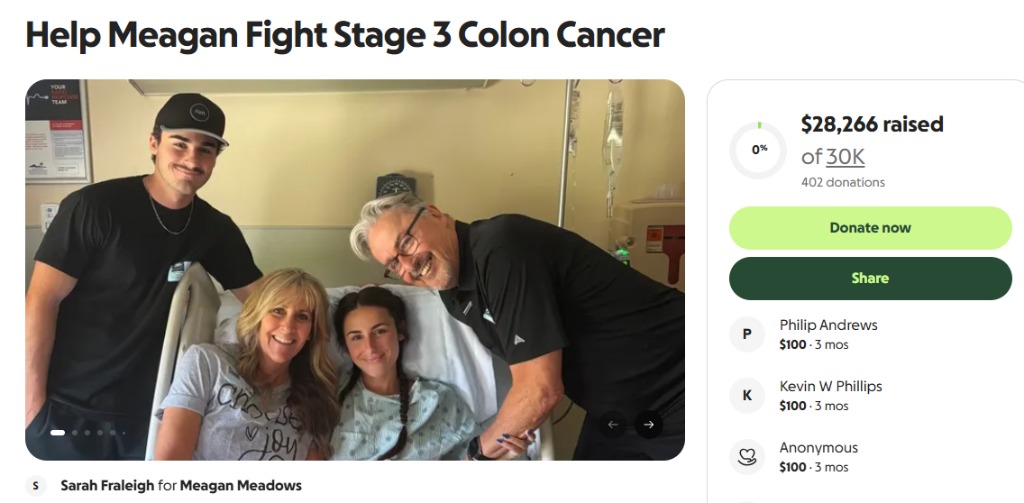Click the circular 0% progress indicator

point(759,150)
